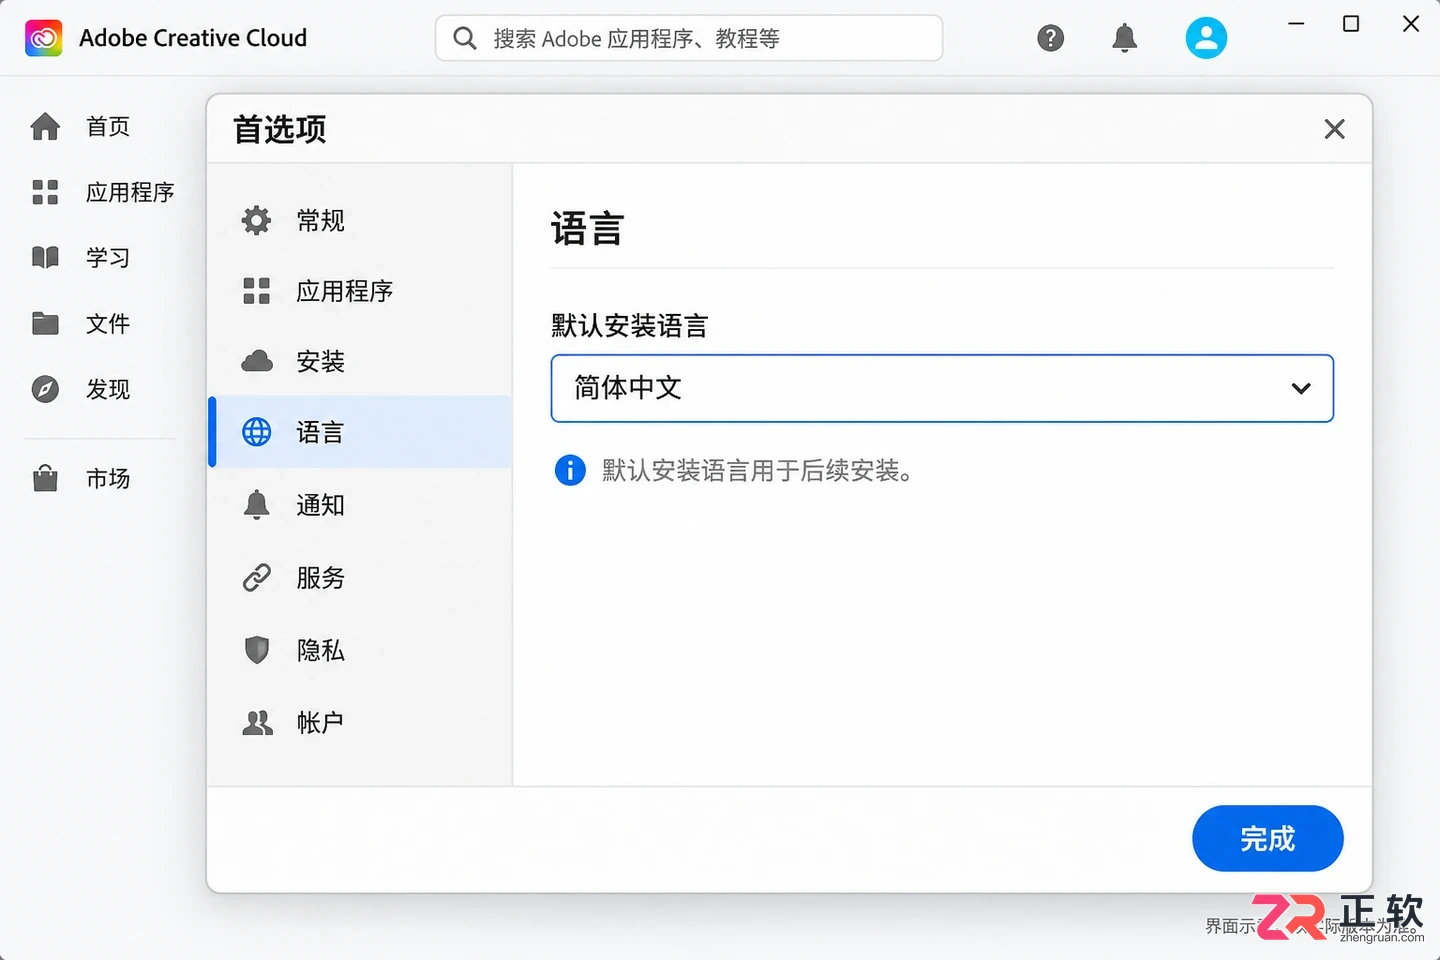Open notifications bell in top bar

coord(1124,38)
